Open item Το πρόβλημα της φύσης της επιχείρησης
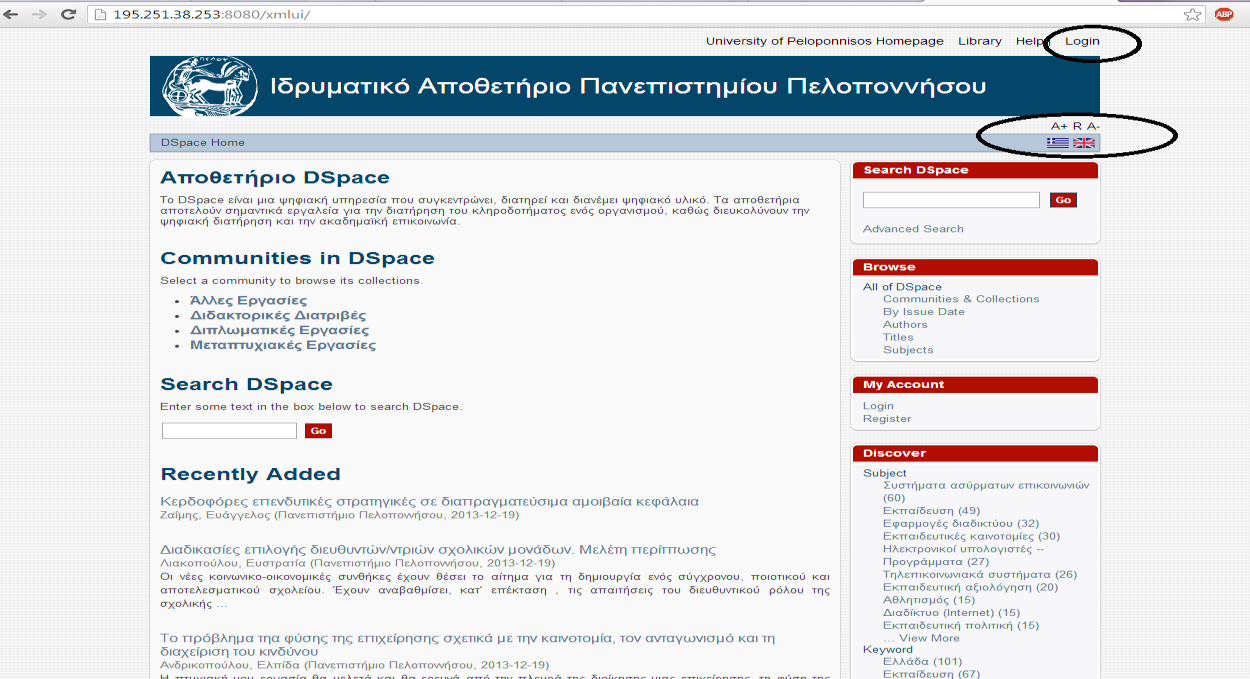 point(468,645)
